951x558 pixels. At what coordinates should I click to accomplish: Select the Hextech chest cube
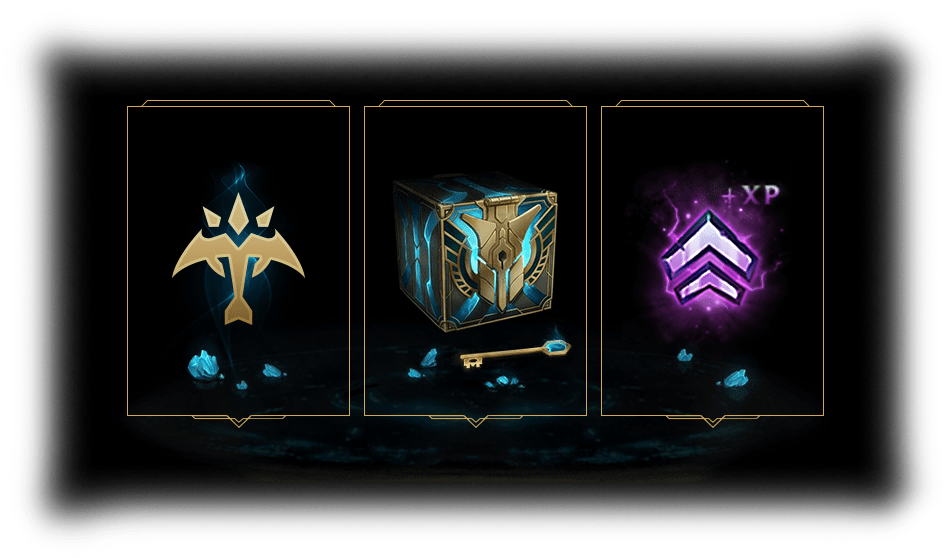[x=476, y=252]
